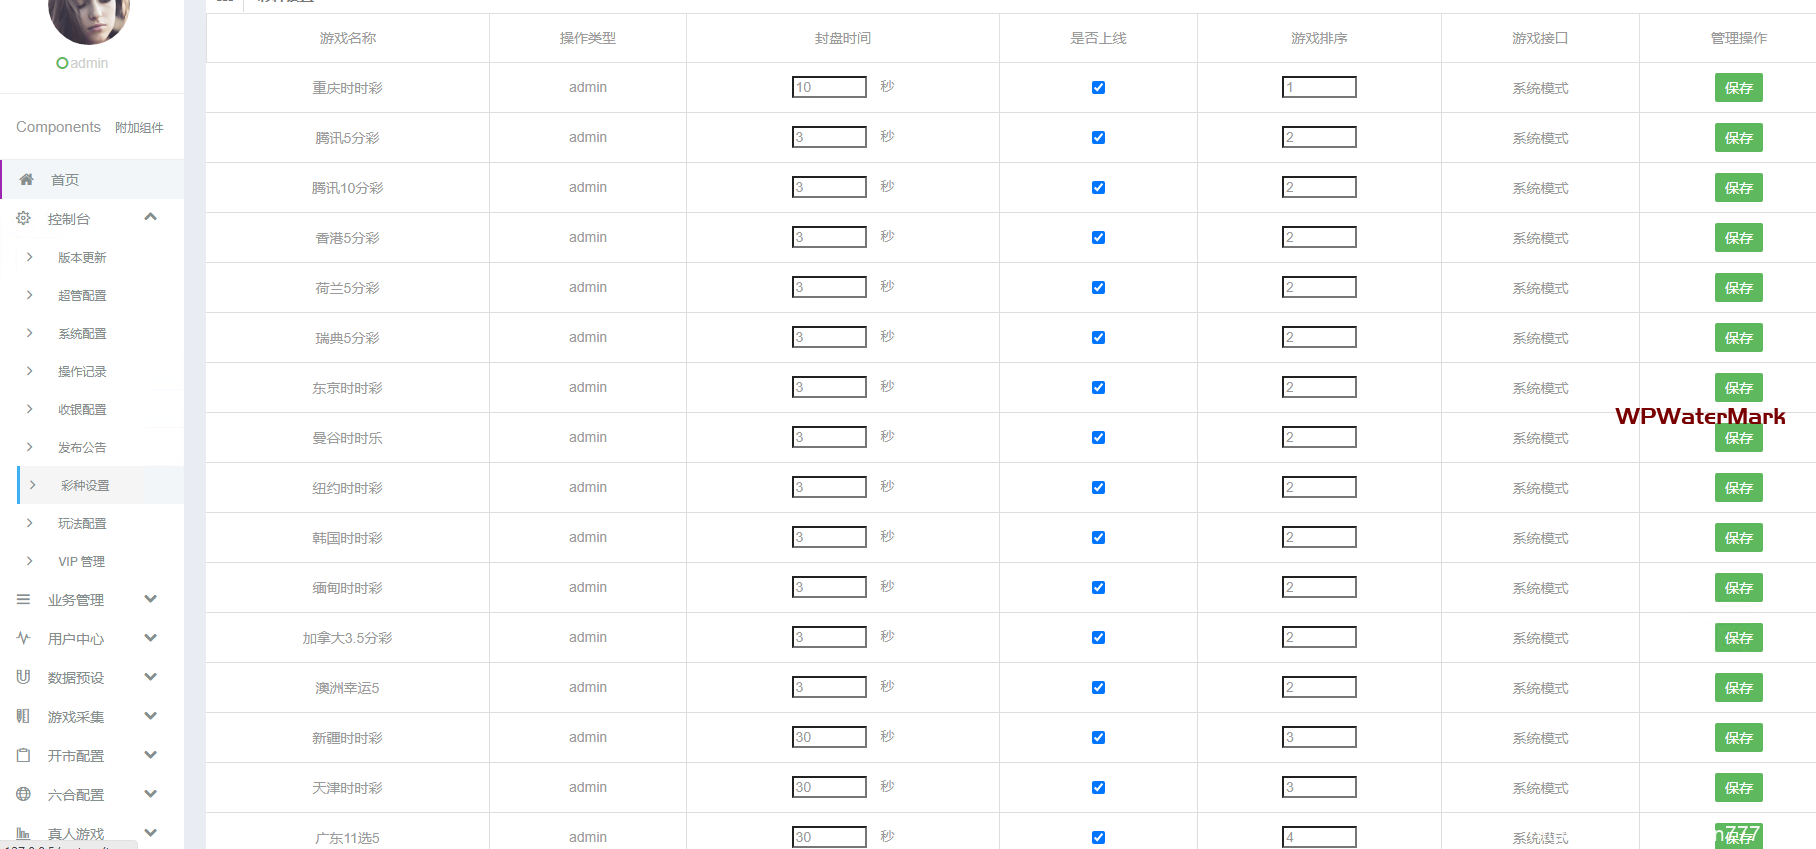Screen dimensions: 1816x849
Task: Click the list icon beside 业务管理
Action: (x=23, y=600)
